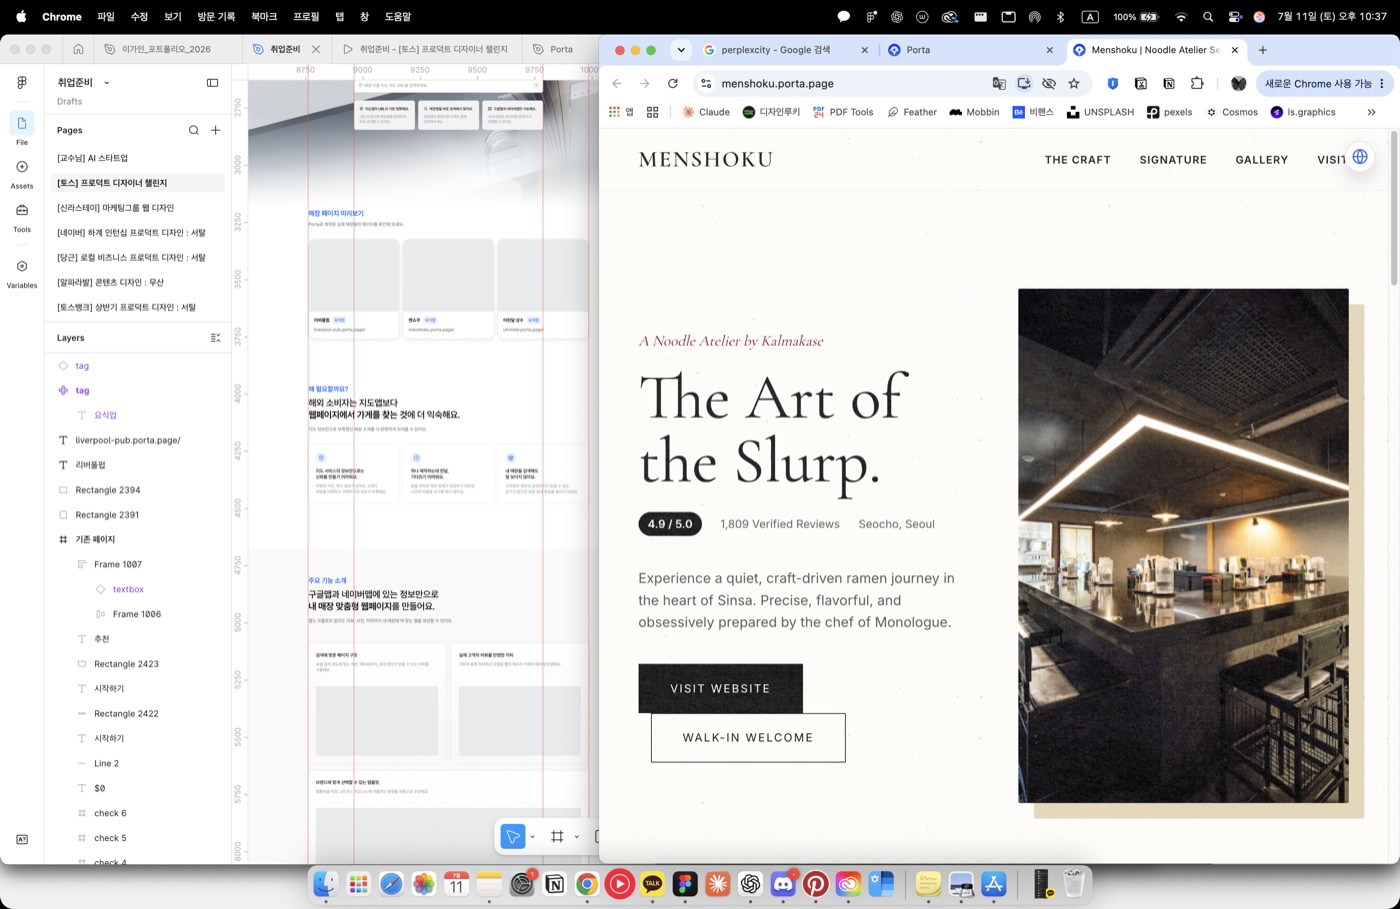
Task: Click the globe language icon on Menshoku page
Action: [x=1360, y=157]
